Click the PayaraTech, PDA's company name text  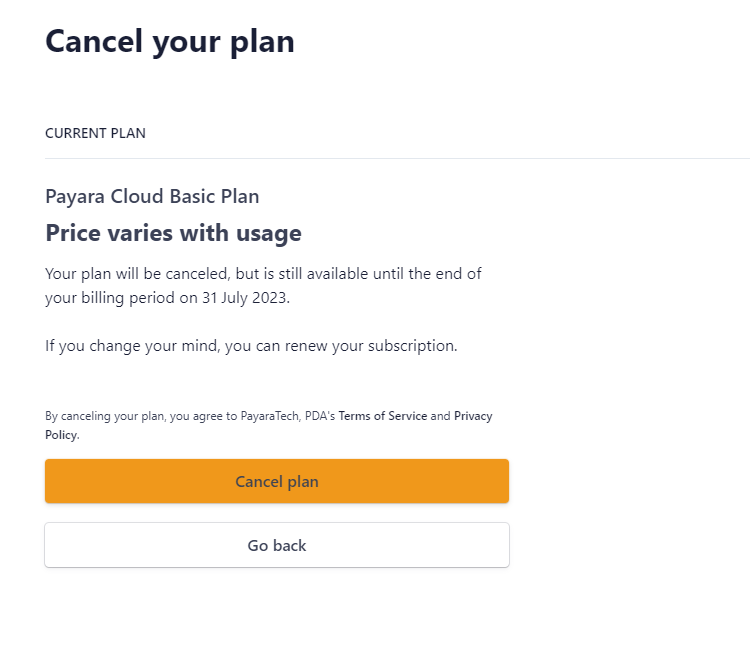pyautogui.click(x=287, y=416)
